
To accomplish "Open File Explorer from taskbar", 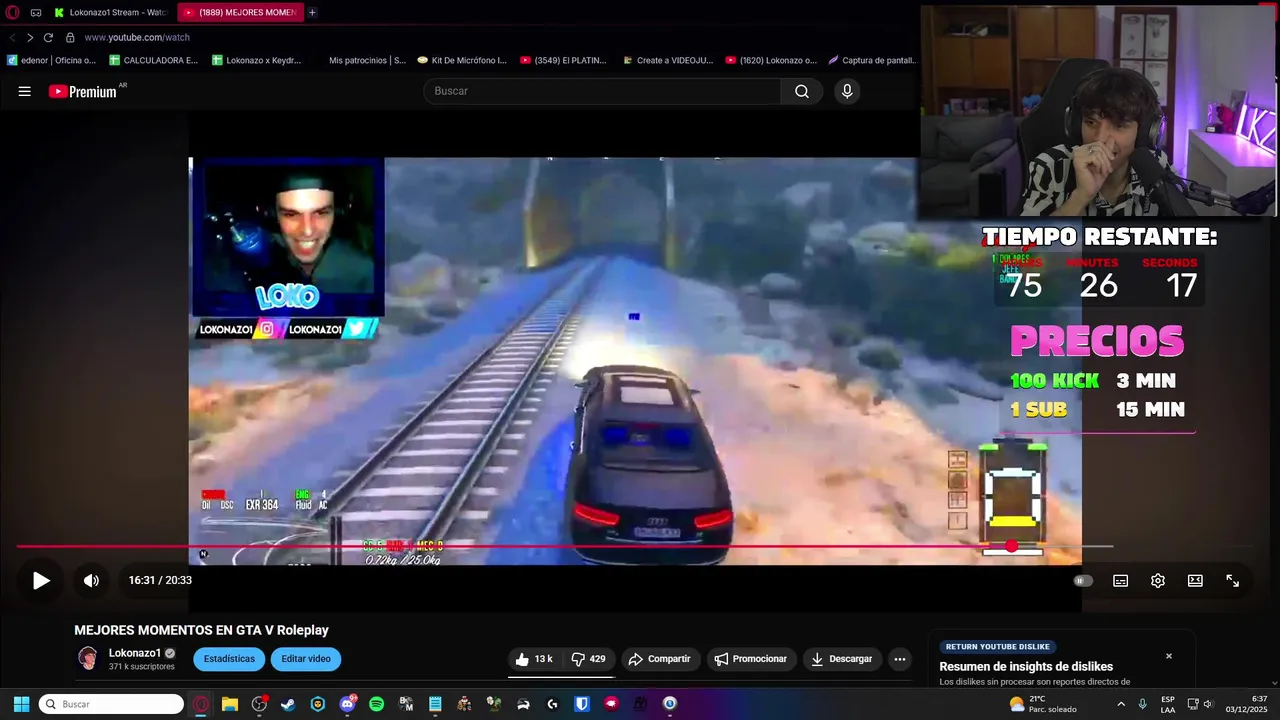I will tap(230, 704).
